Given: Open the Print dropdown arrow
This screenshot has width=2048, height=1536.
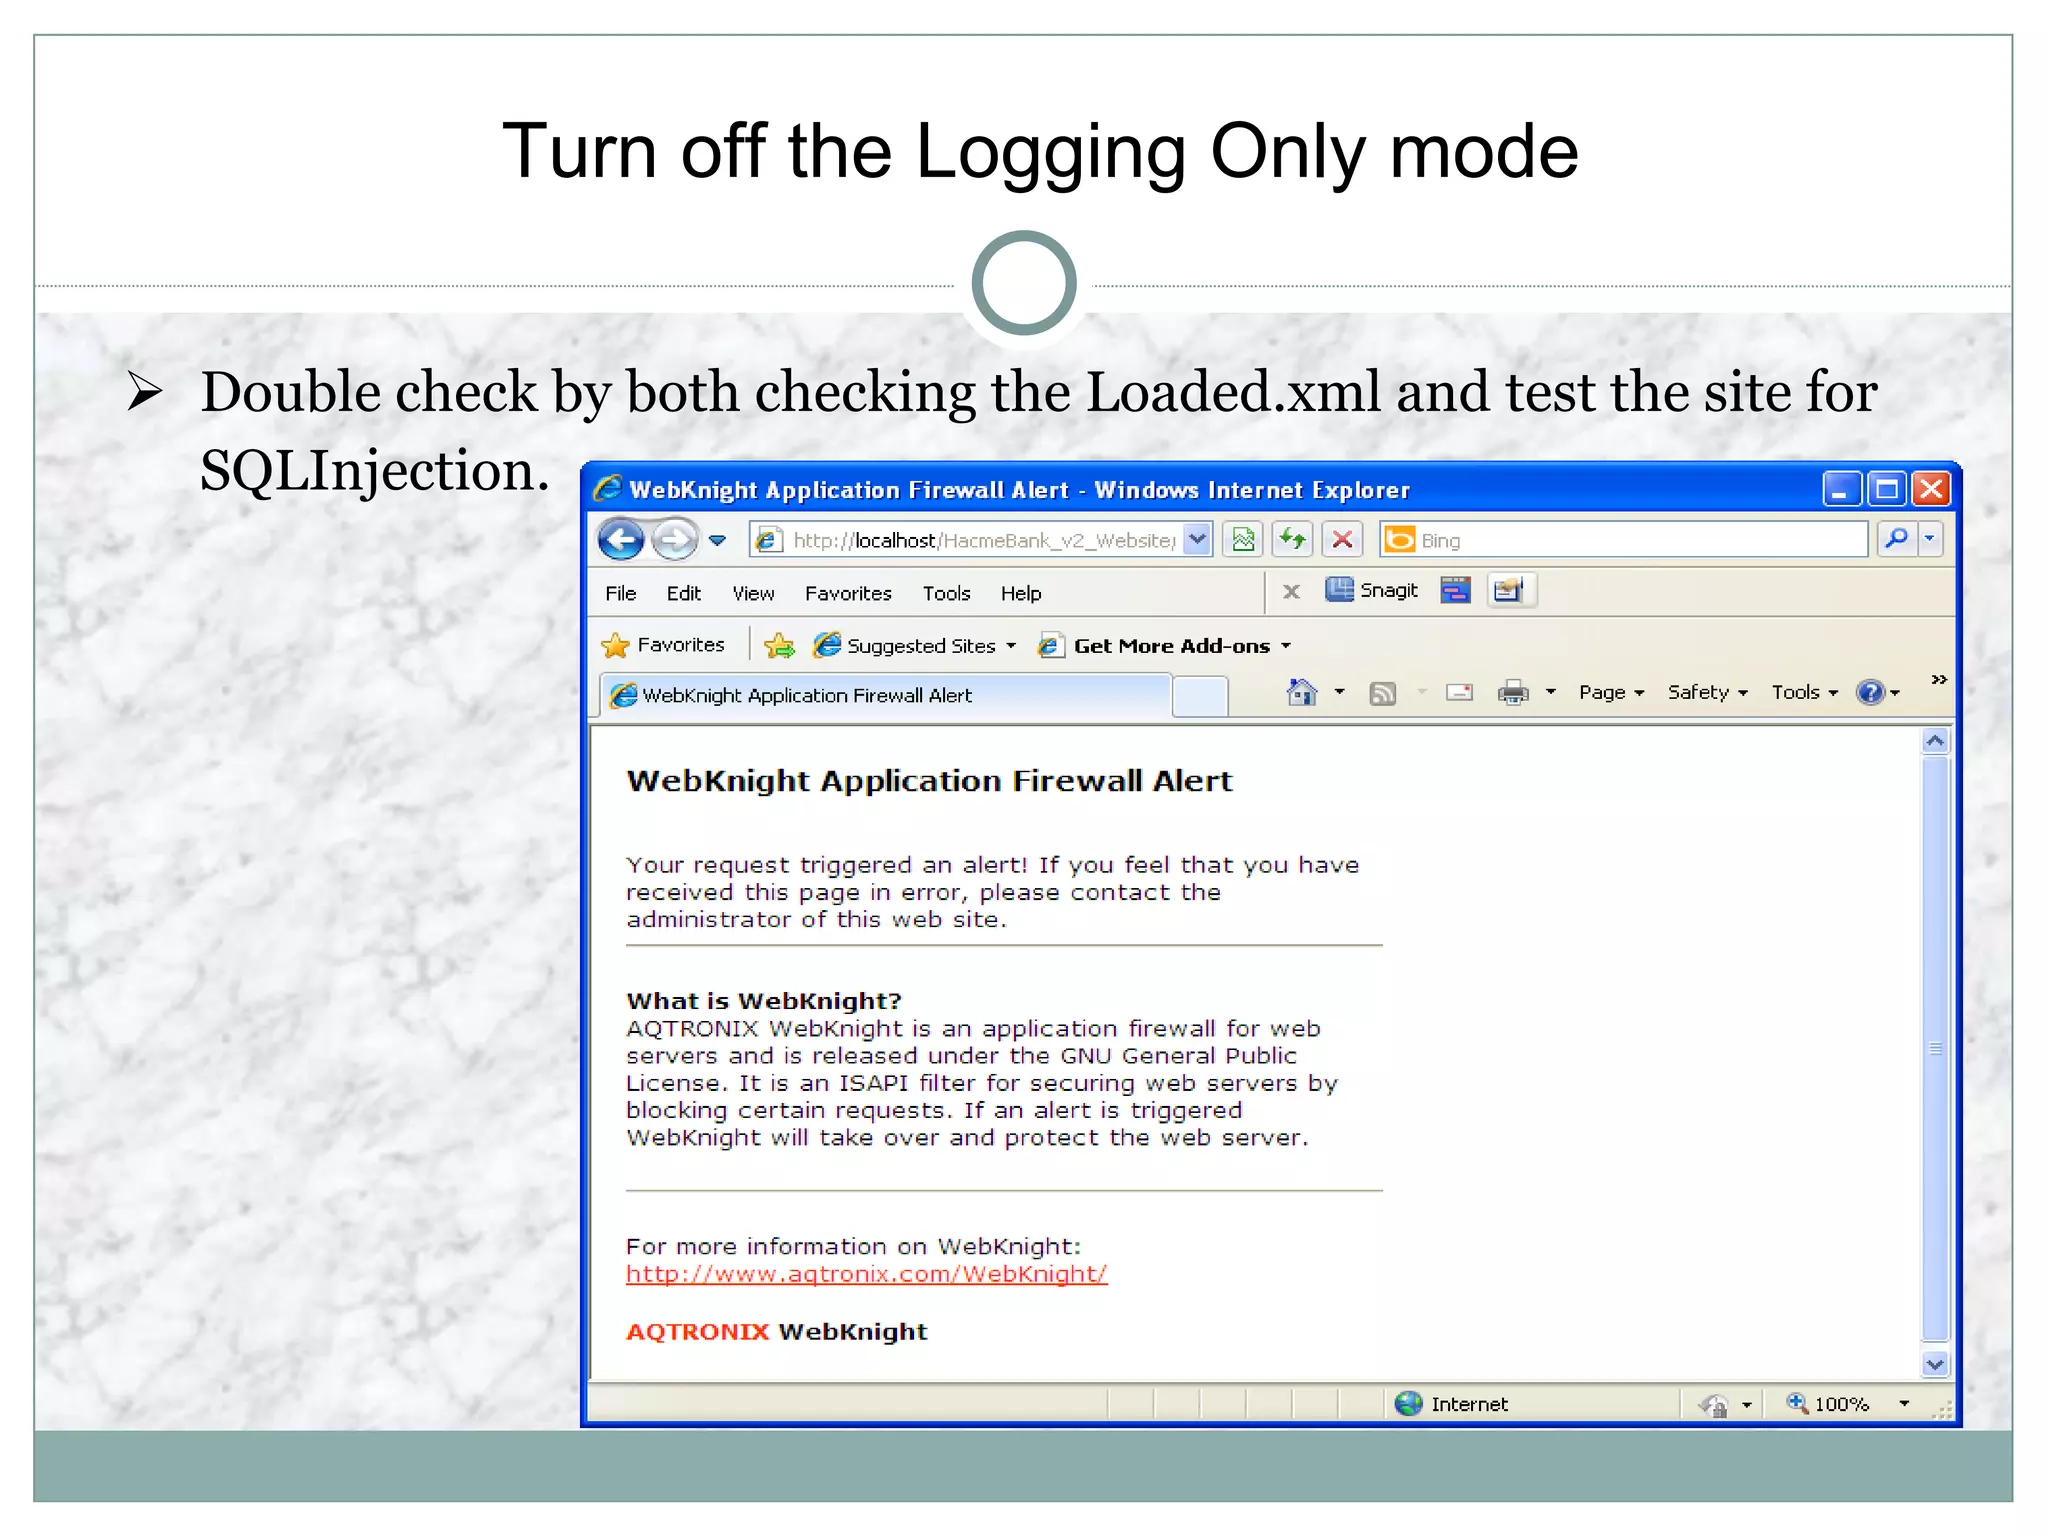Looking at the screenshot, I should pos(1550,692).
